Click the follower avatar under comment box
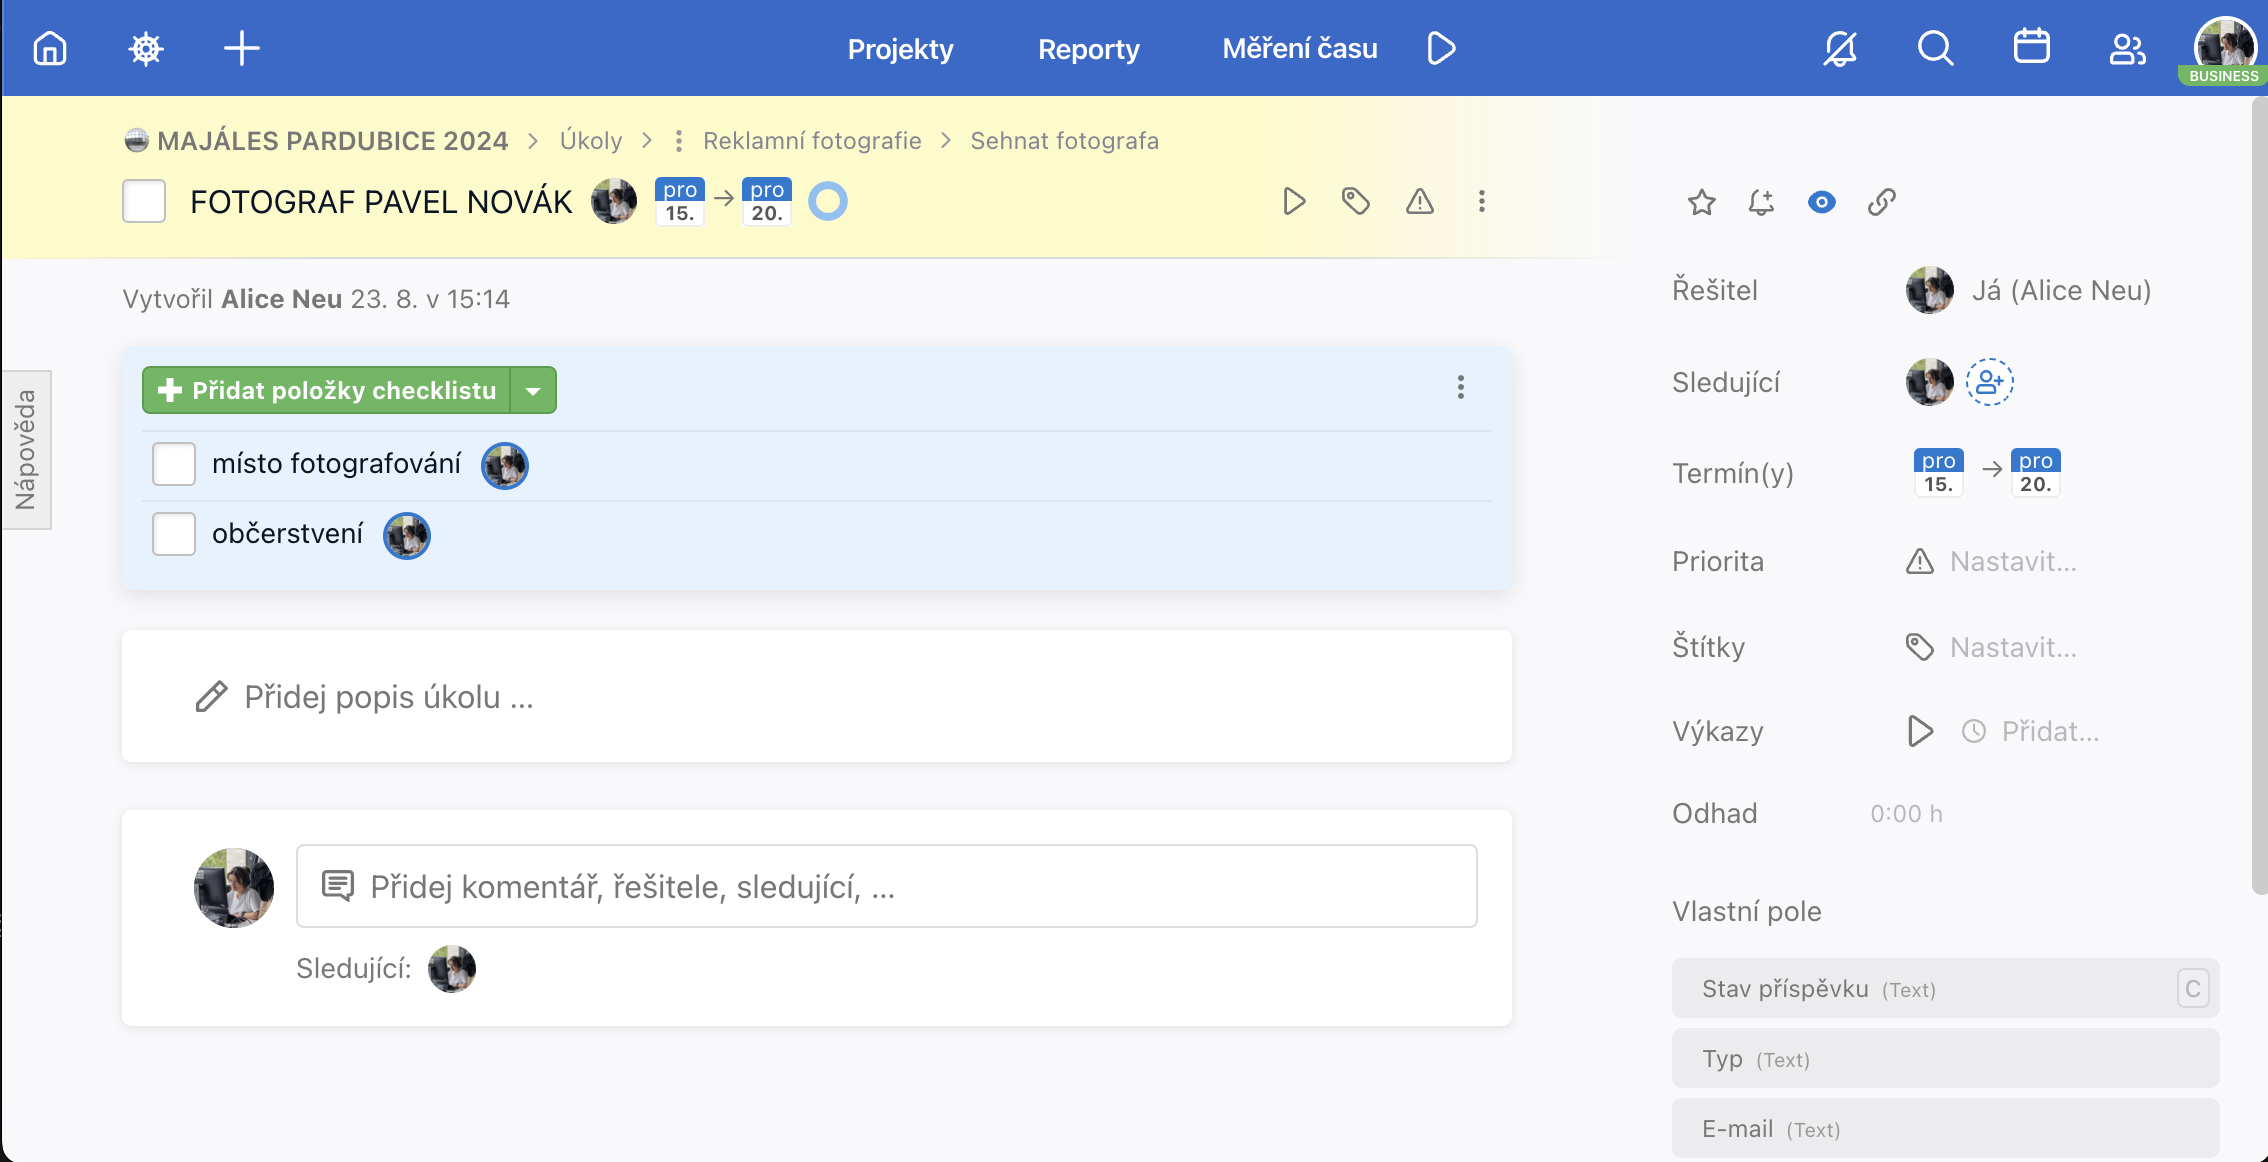The image size is (2268, 1162). click(452, 968)
